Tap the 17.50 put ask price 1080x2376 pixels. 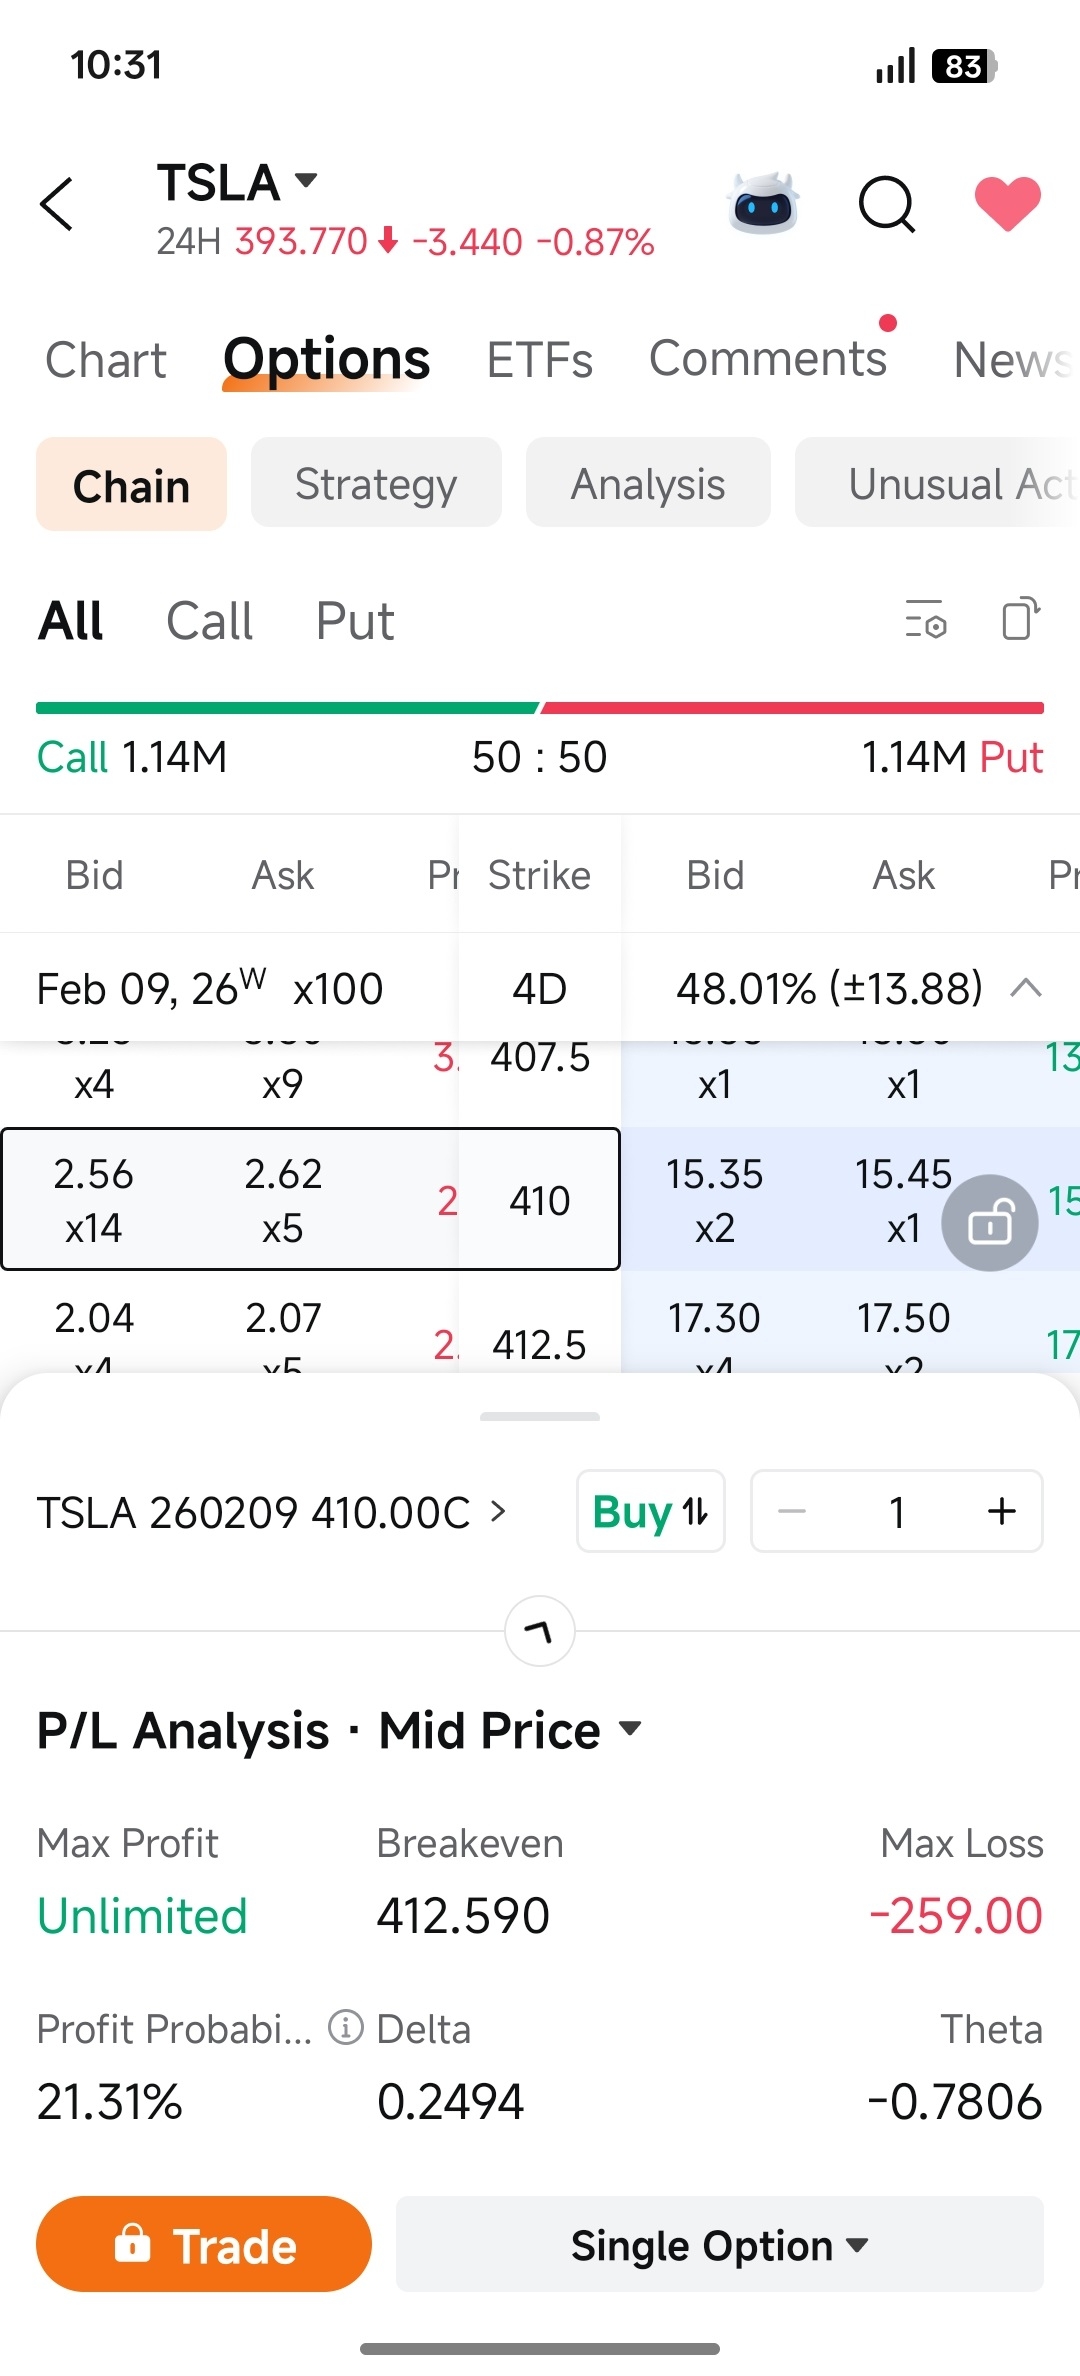click(x=904, y=1318)
